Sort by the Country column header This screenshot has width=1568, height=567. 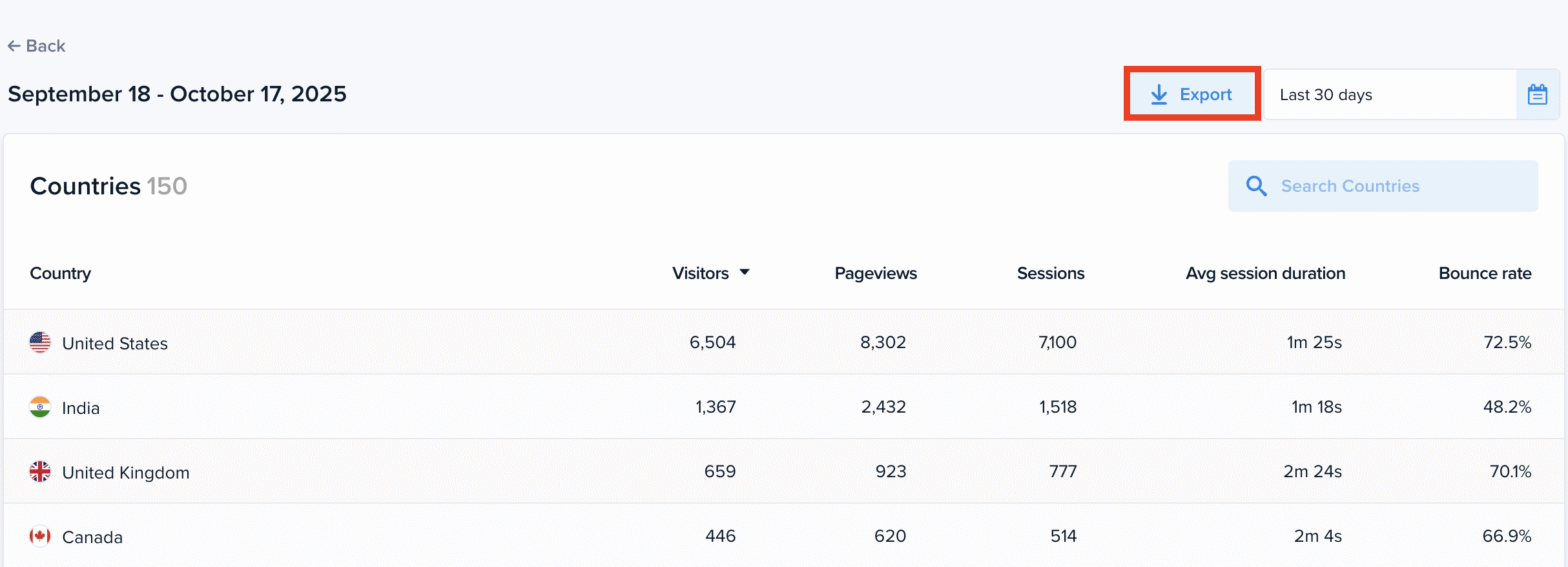[x=60, y=273]
